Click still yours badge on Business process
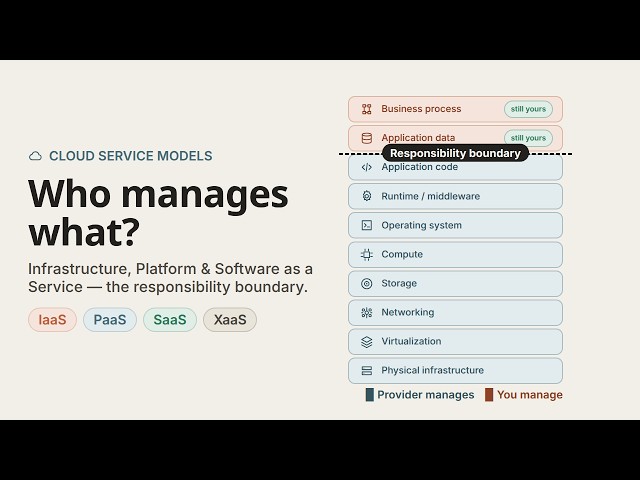This screenshot has width=640, height=480. 528,109
